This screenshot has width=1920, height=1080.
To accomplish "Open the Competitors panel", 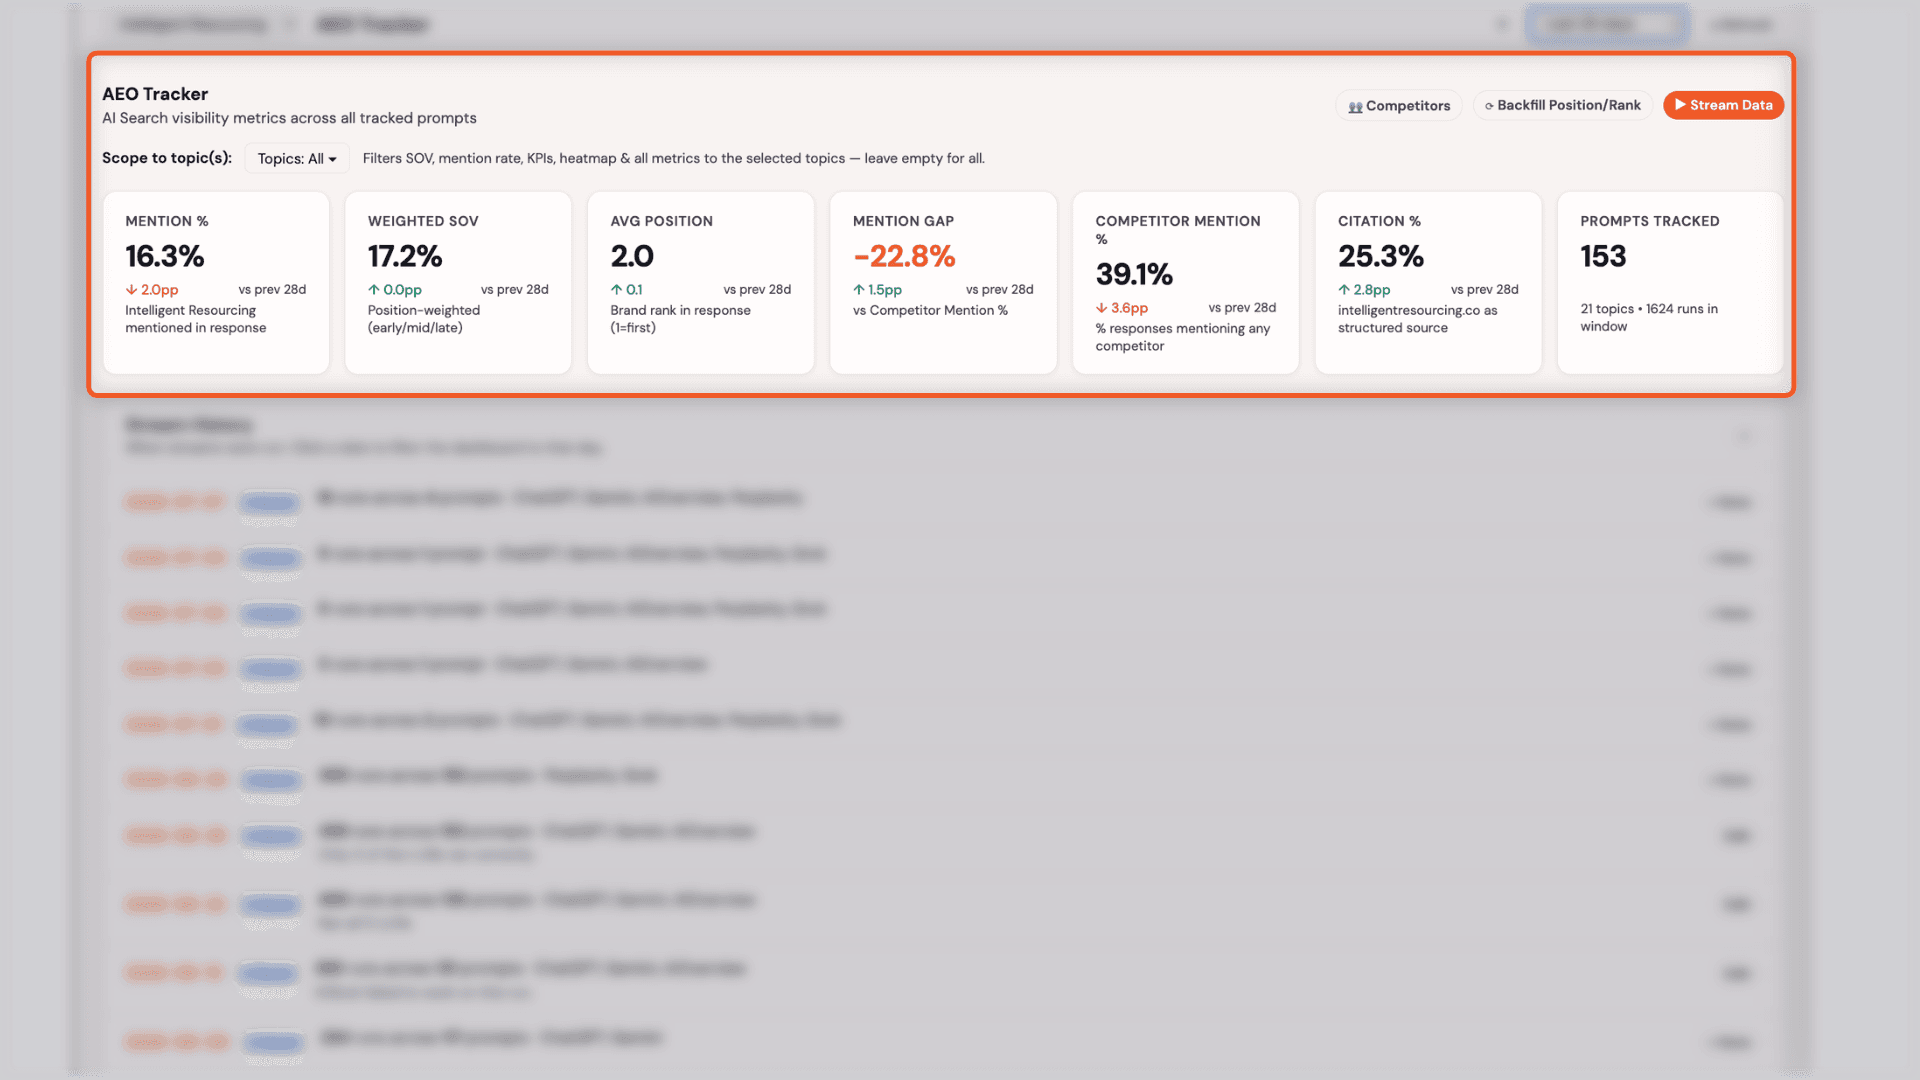I will 1398,105.
